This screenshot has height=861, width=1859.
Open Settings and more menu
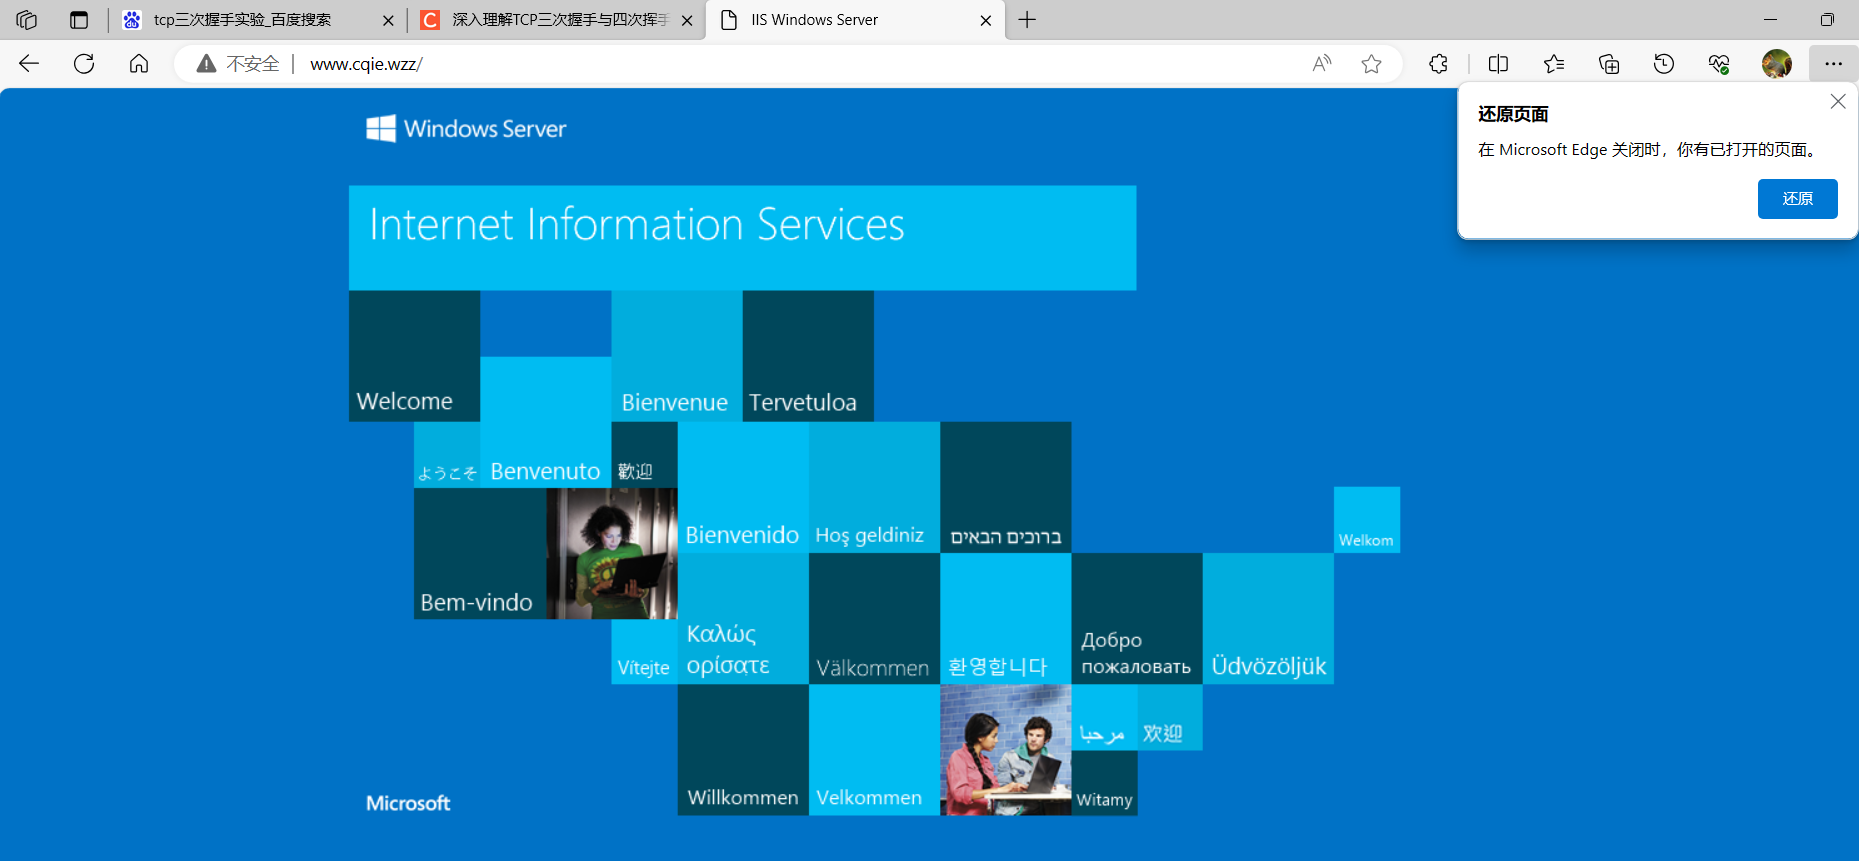(1833, 64)
